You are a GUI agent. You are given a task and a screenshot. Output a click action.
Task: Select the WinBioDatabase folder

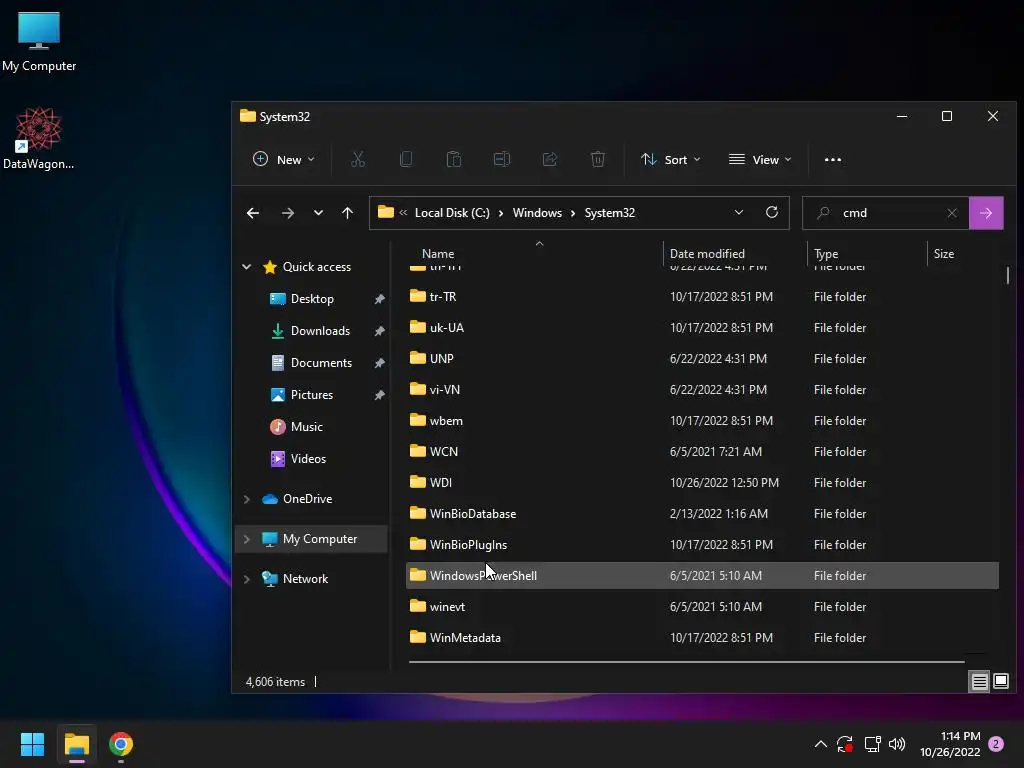[x=702, y=513]
